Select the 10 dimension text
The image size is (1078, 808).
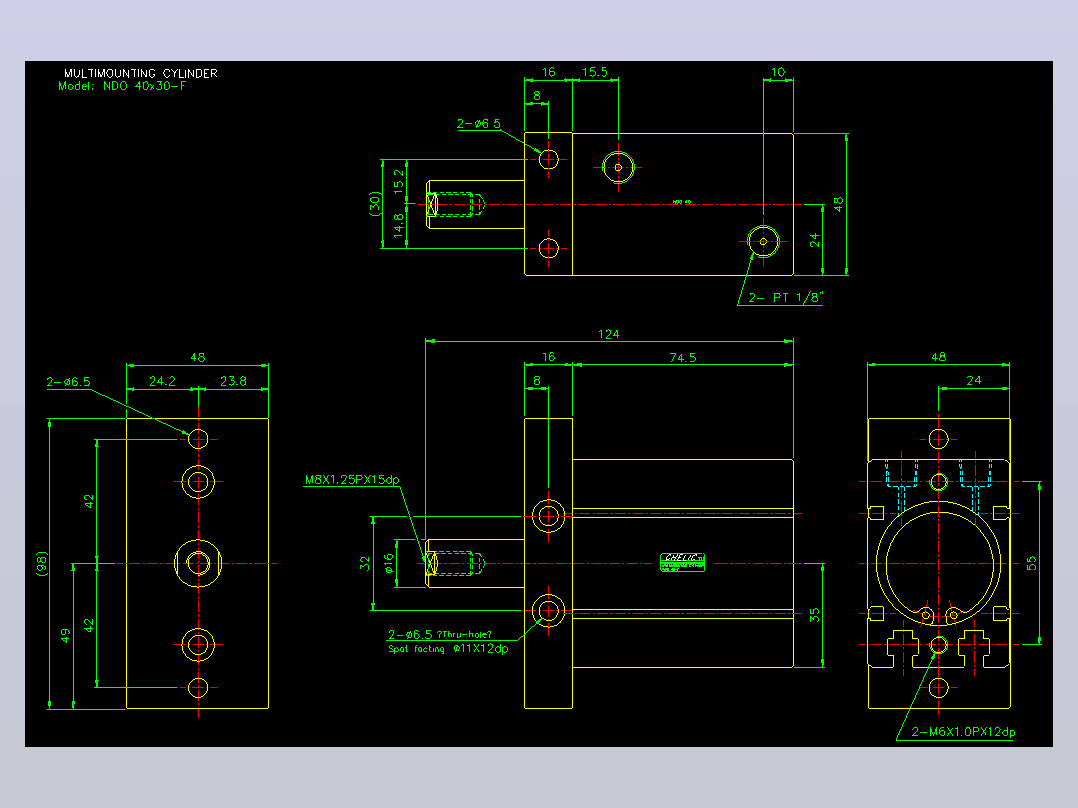[778, 72]
